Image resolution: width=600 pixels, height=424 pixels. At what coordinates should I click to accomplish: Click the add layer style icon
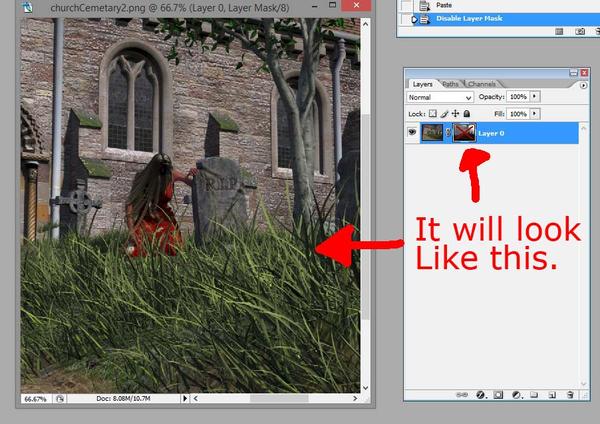pos(481,395)
